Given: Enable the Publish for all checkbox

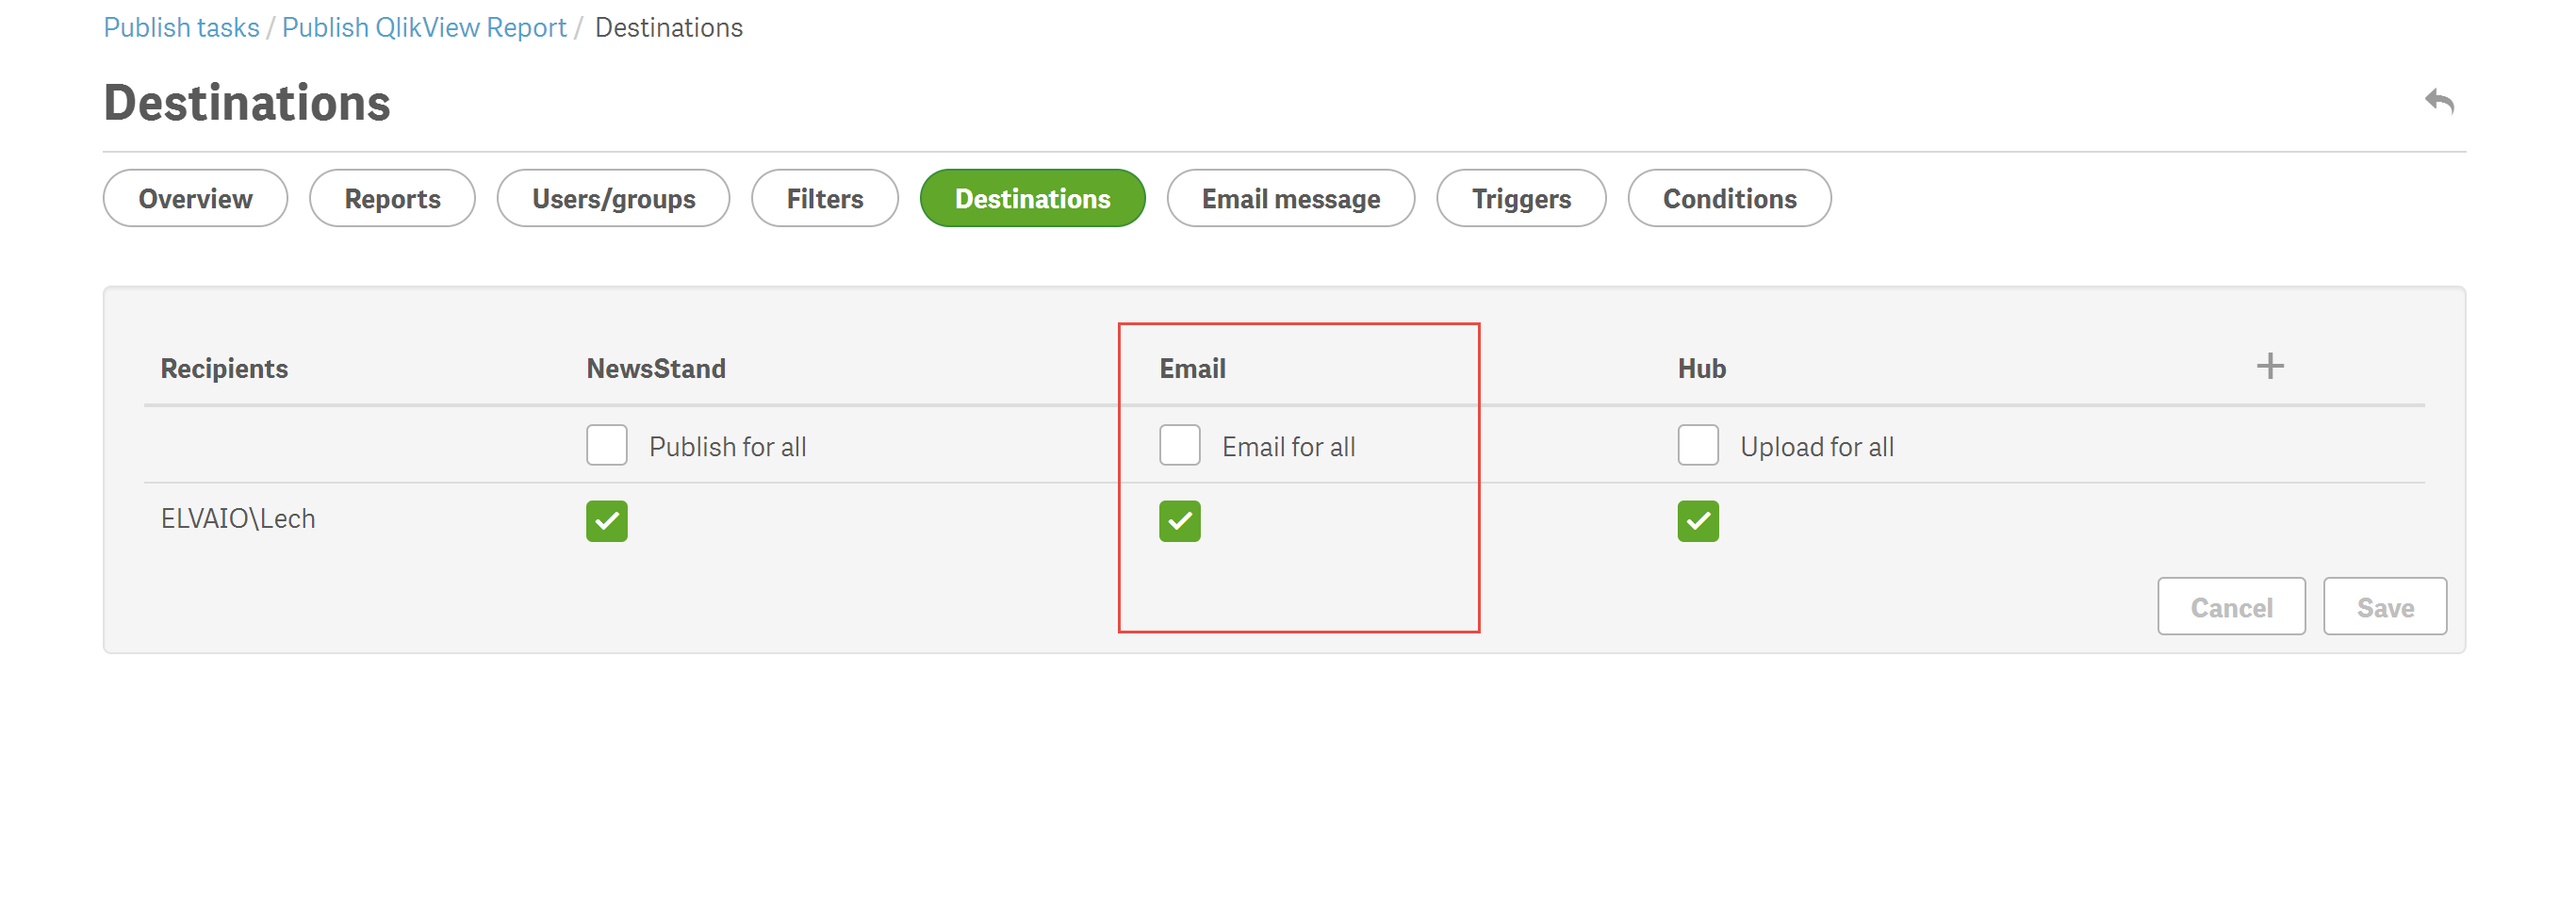Looking at the screenshot, I should (606, 445).
